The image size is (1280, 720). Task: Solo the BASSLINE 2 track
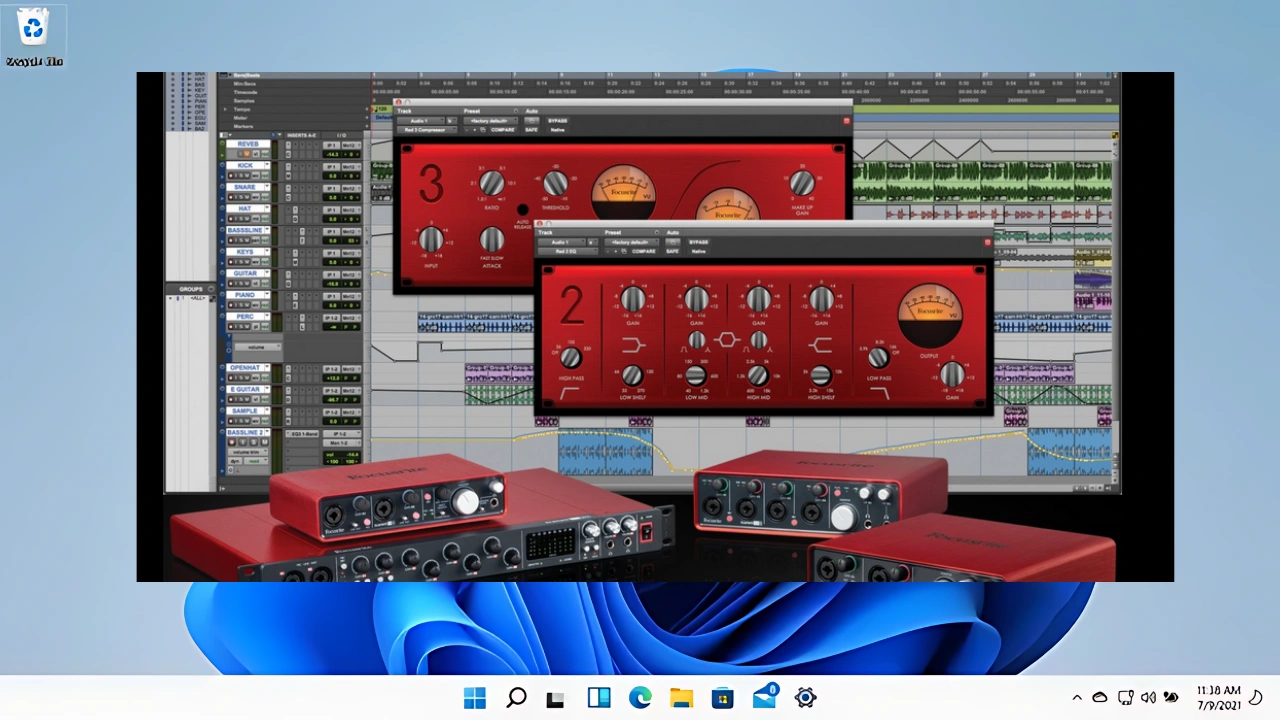(253, 442)
